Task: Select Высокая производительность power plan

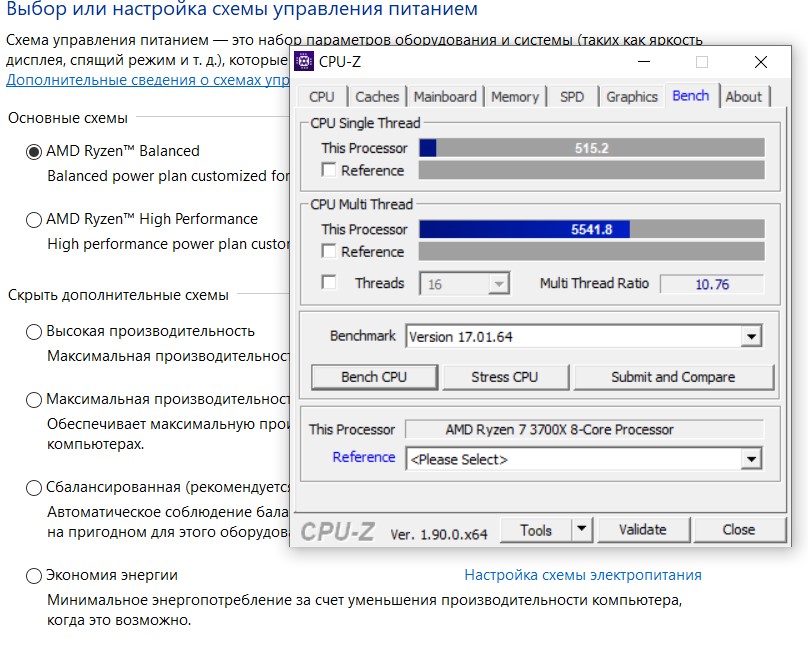Action: coord(34,332)
